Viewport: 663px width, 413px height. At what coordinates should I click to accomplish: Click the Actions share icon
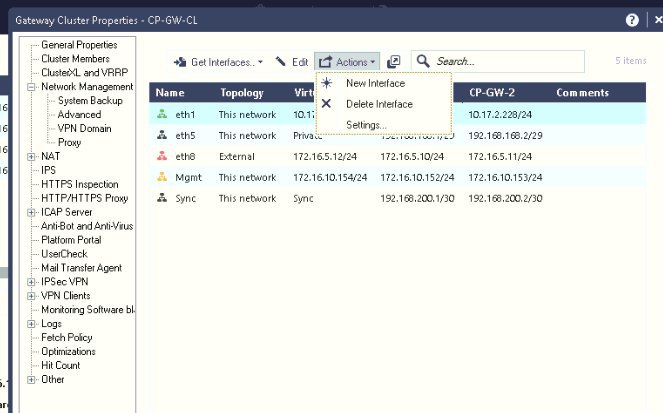click(325, 62)
